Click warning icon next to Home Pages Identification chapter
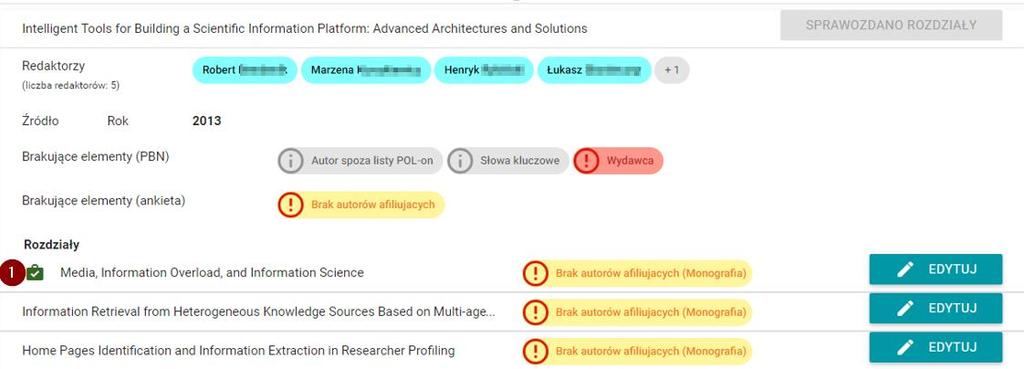Image resolution: width=1024 pixels, height=369 pixels. pyautogui.click(x=535, y=351)
